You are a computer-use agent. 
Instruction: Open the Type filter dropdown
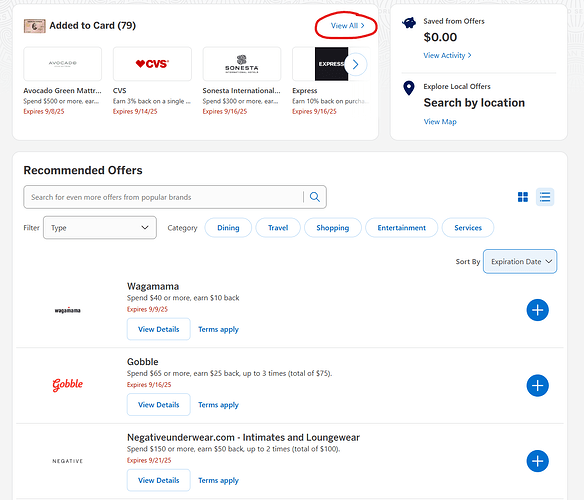click(100, 228)
